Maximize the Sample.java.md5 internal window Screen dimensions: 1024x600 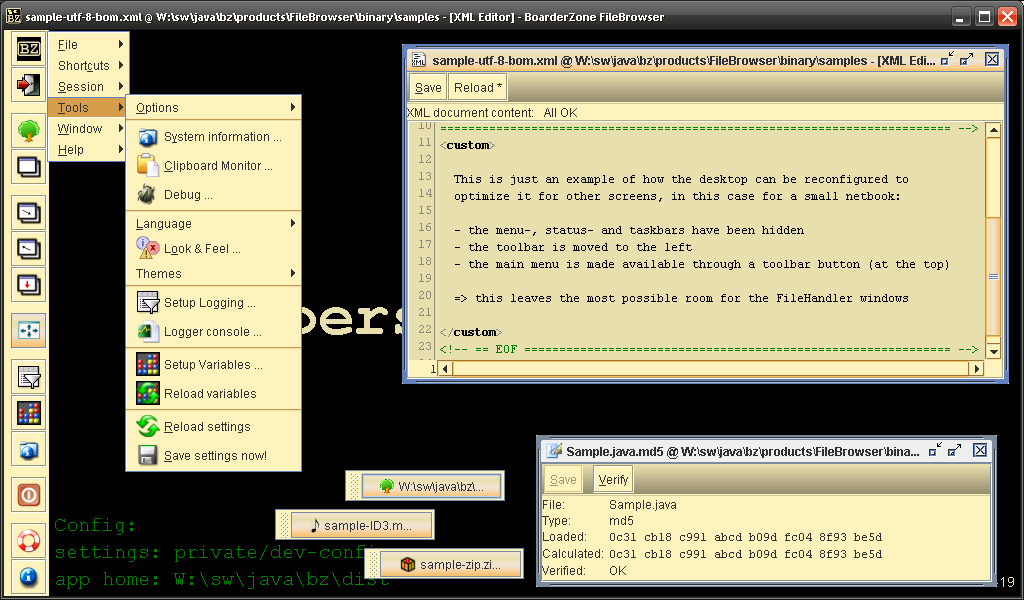pos(955,450)
